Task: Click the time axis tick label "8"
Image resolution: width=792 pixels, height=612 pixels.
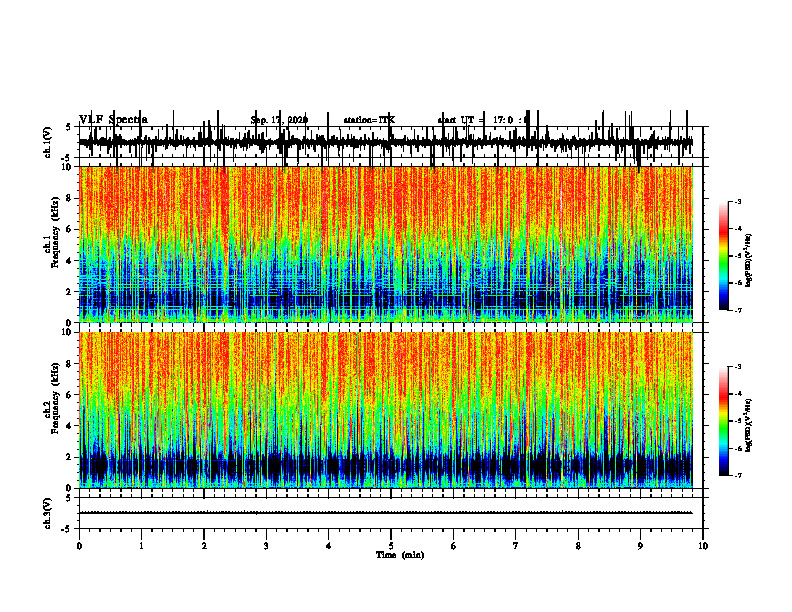Action: [578, 546]
